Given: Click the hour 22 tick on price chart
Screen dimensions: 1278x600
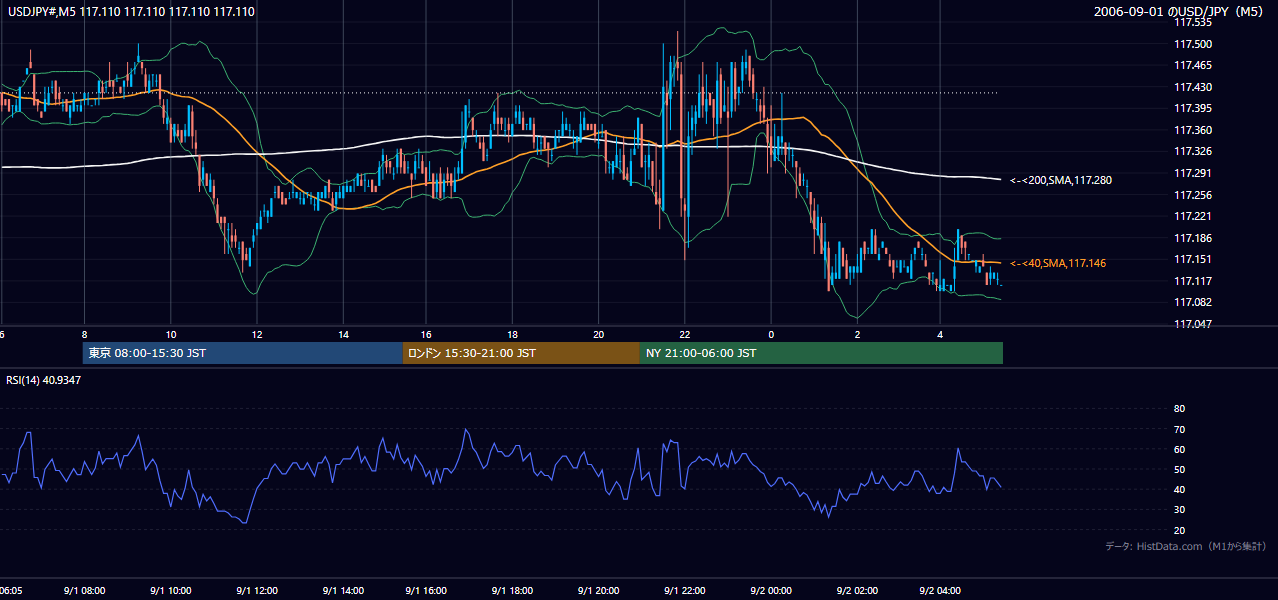Looking at the screenshot, I should click(x=685, y=334).
